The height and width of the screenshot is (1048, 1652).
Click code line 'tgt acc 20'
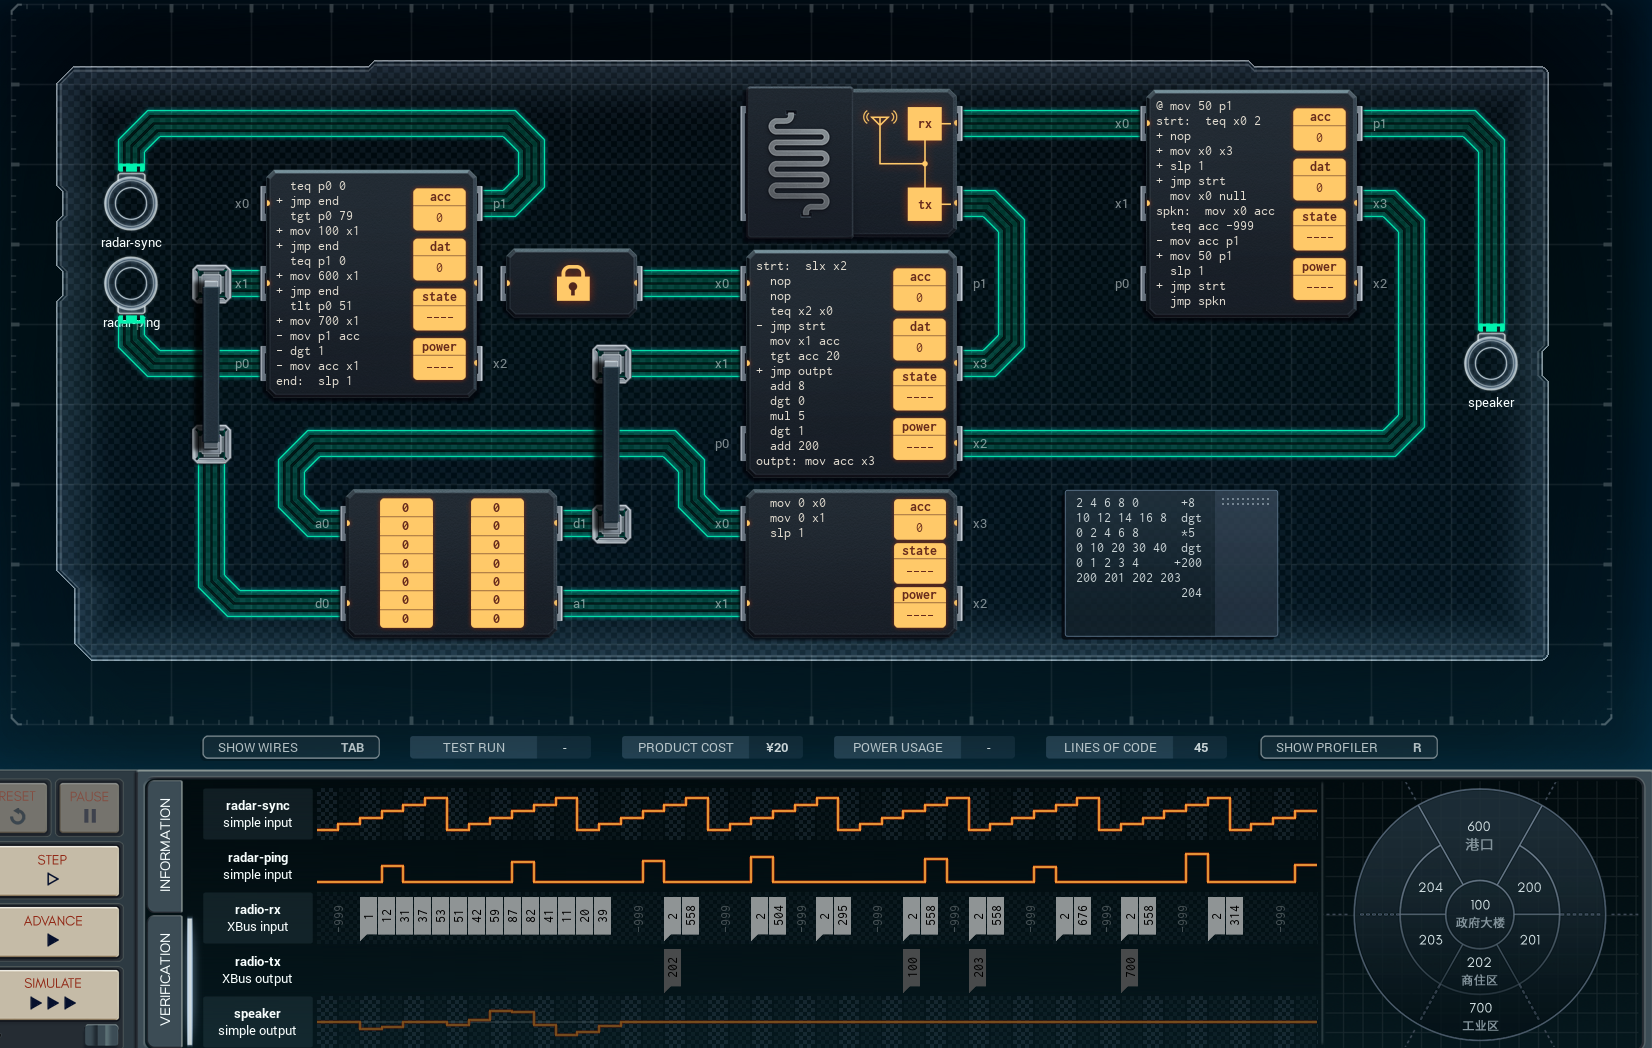pyautogui.click(x=805, y=356)
